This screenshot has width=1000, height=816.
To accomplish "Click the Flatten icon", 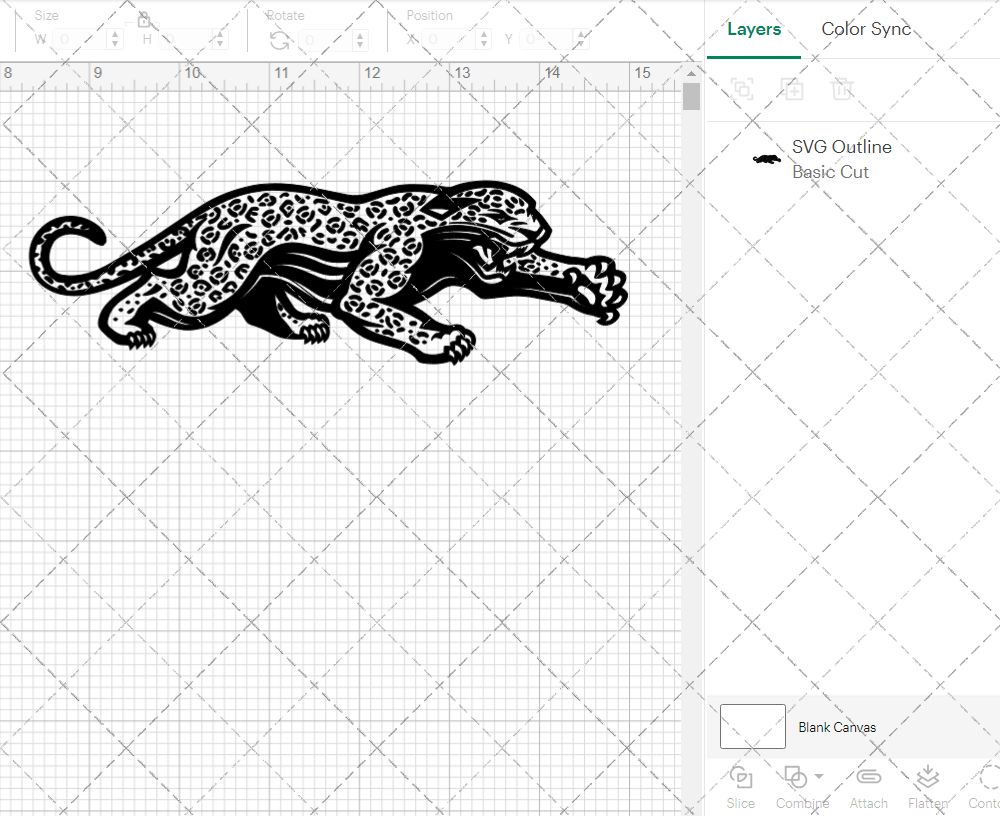I will click(x=927, y=777).
